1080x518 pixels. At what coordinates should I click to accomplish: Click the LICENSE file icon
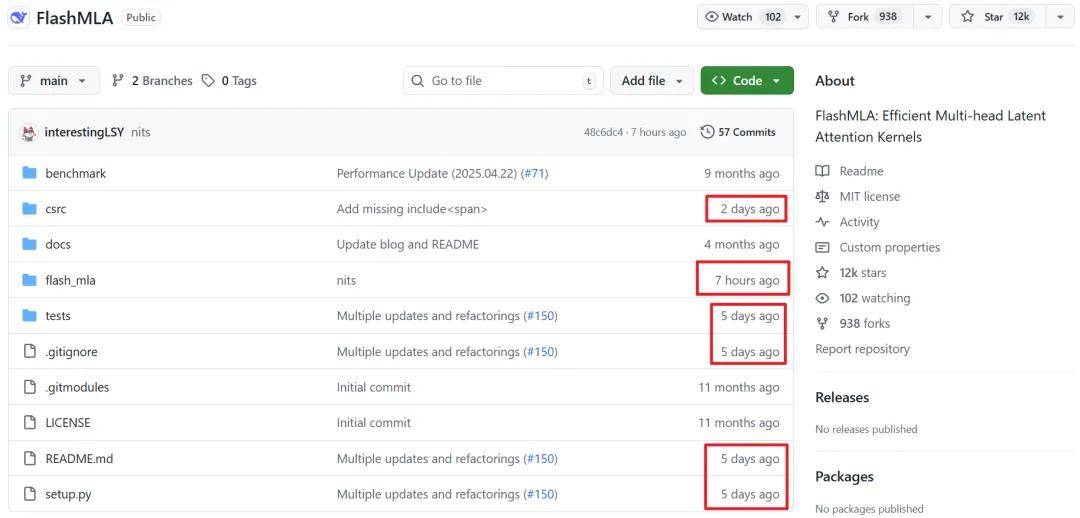coord(29,423)
